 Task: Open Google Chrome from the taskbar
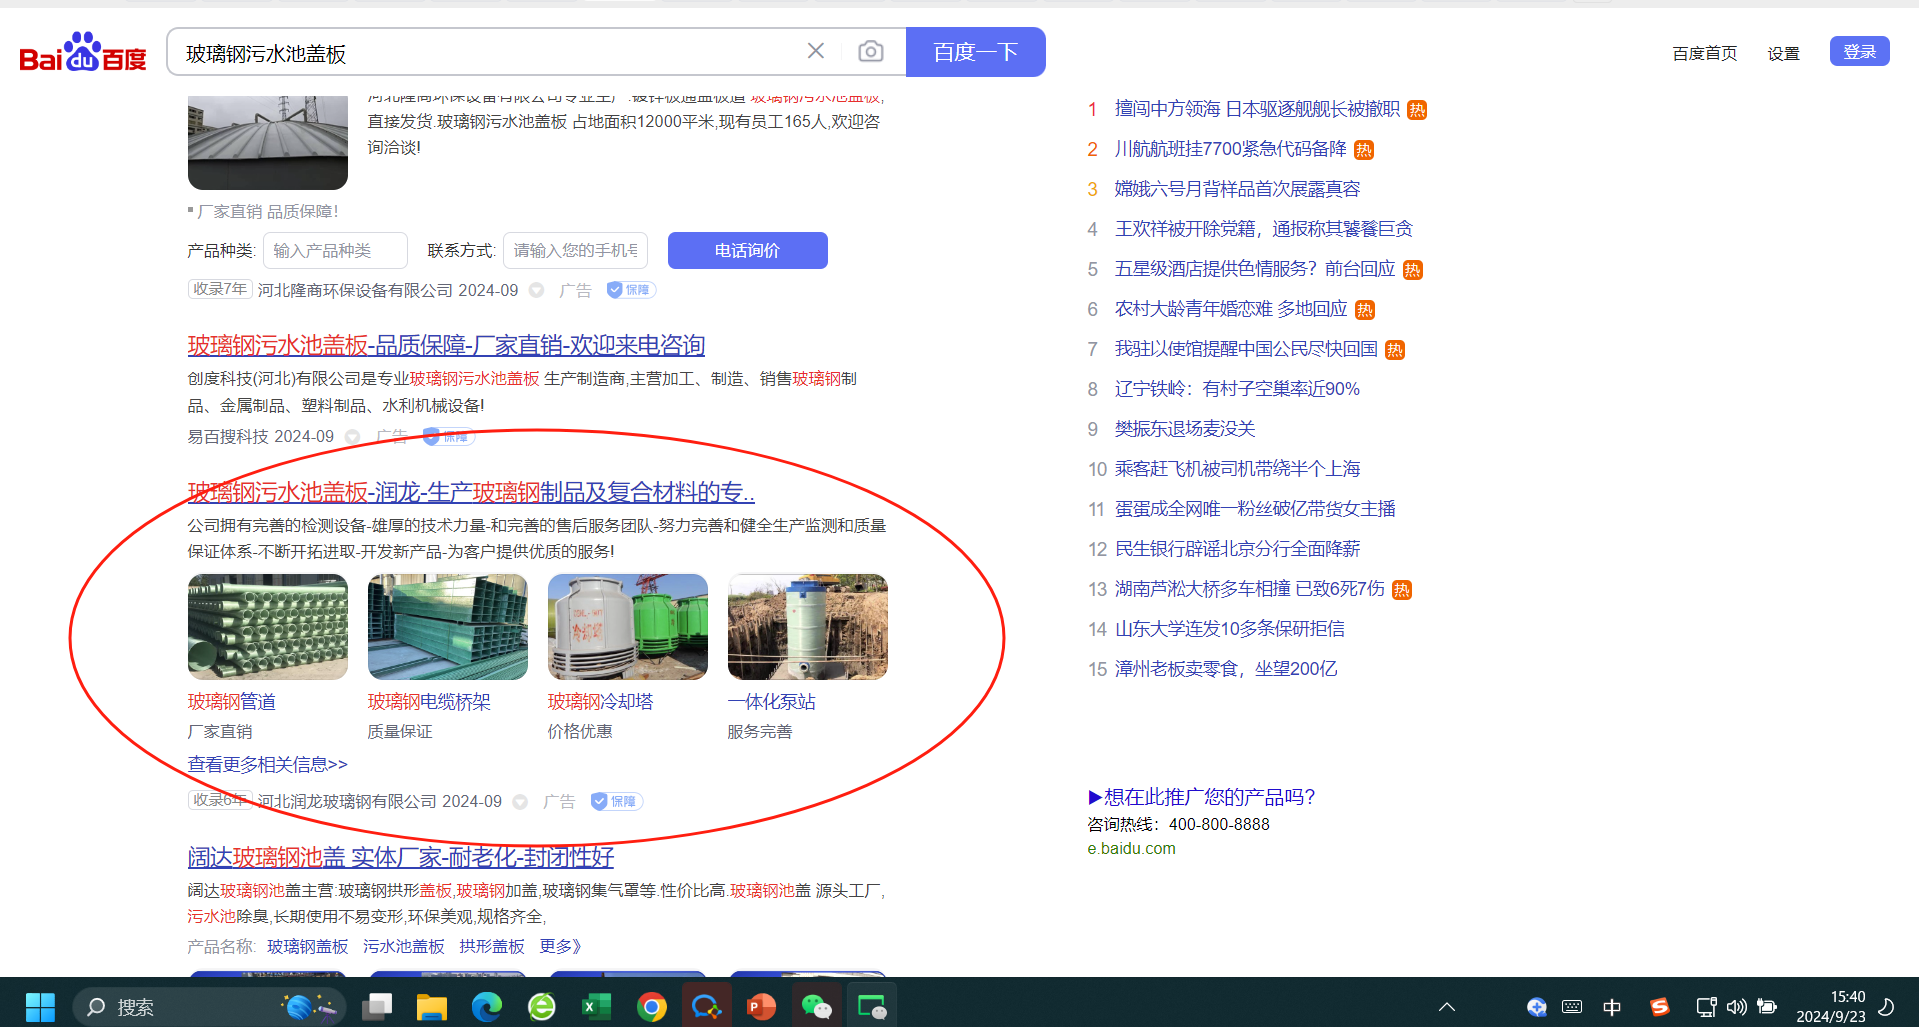651,1007
